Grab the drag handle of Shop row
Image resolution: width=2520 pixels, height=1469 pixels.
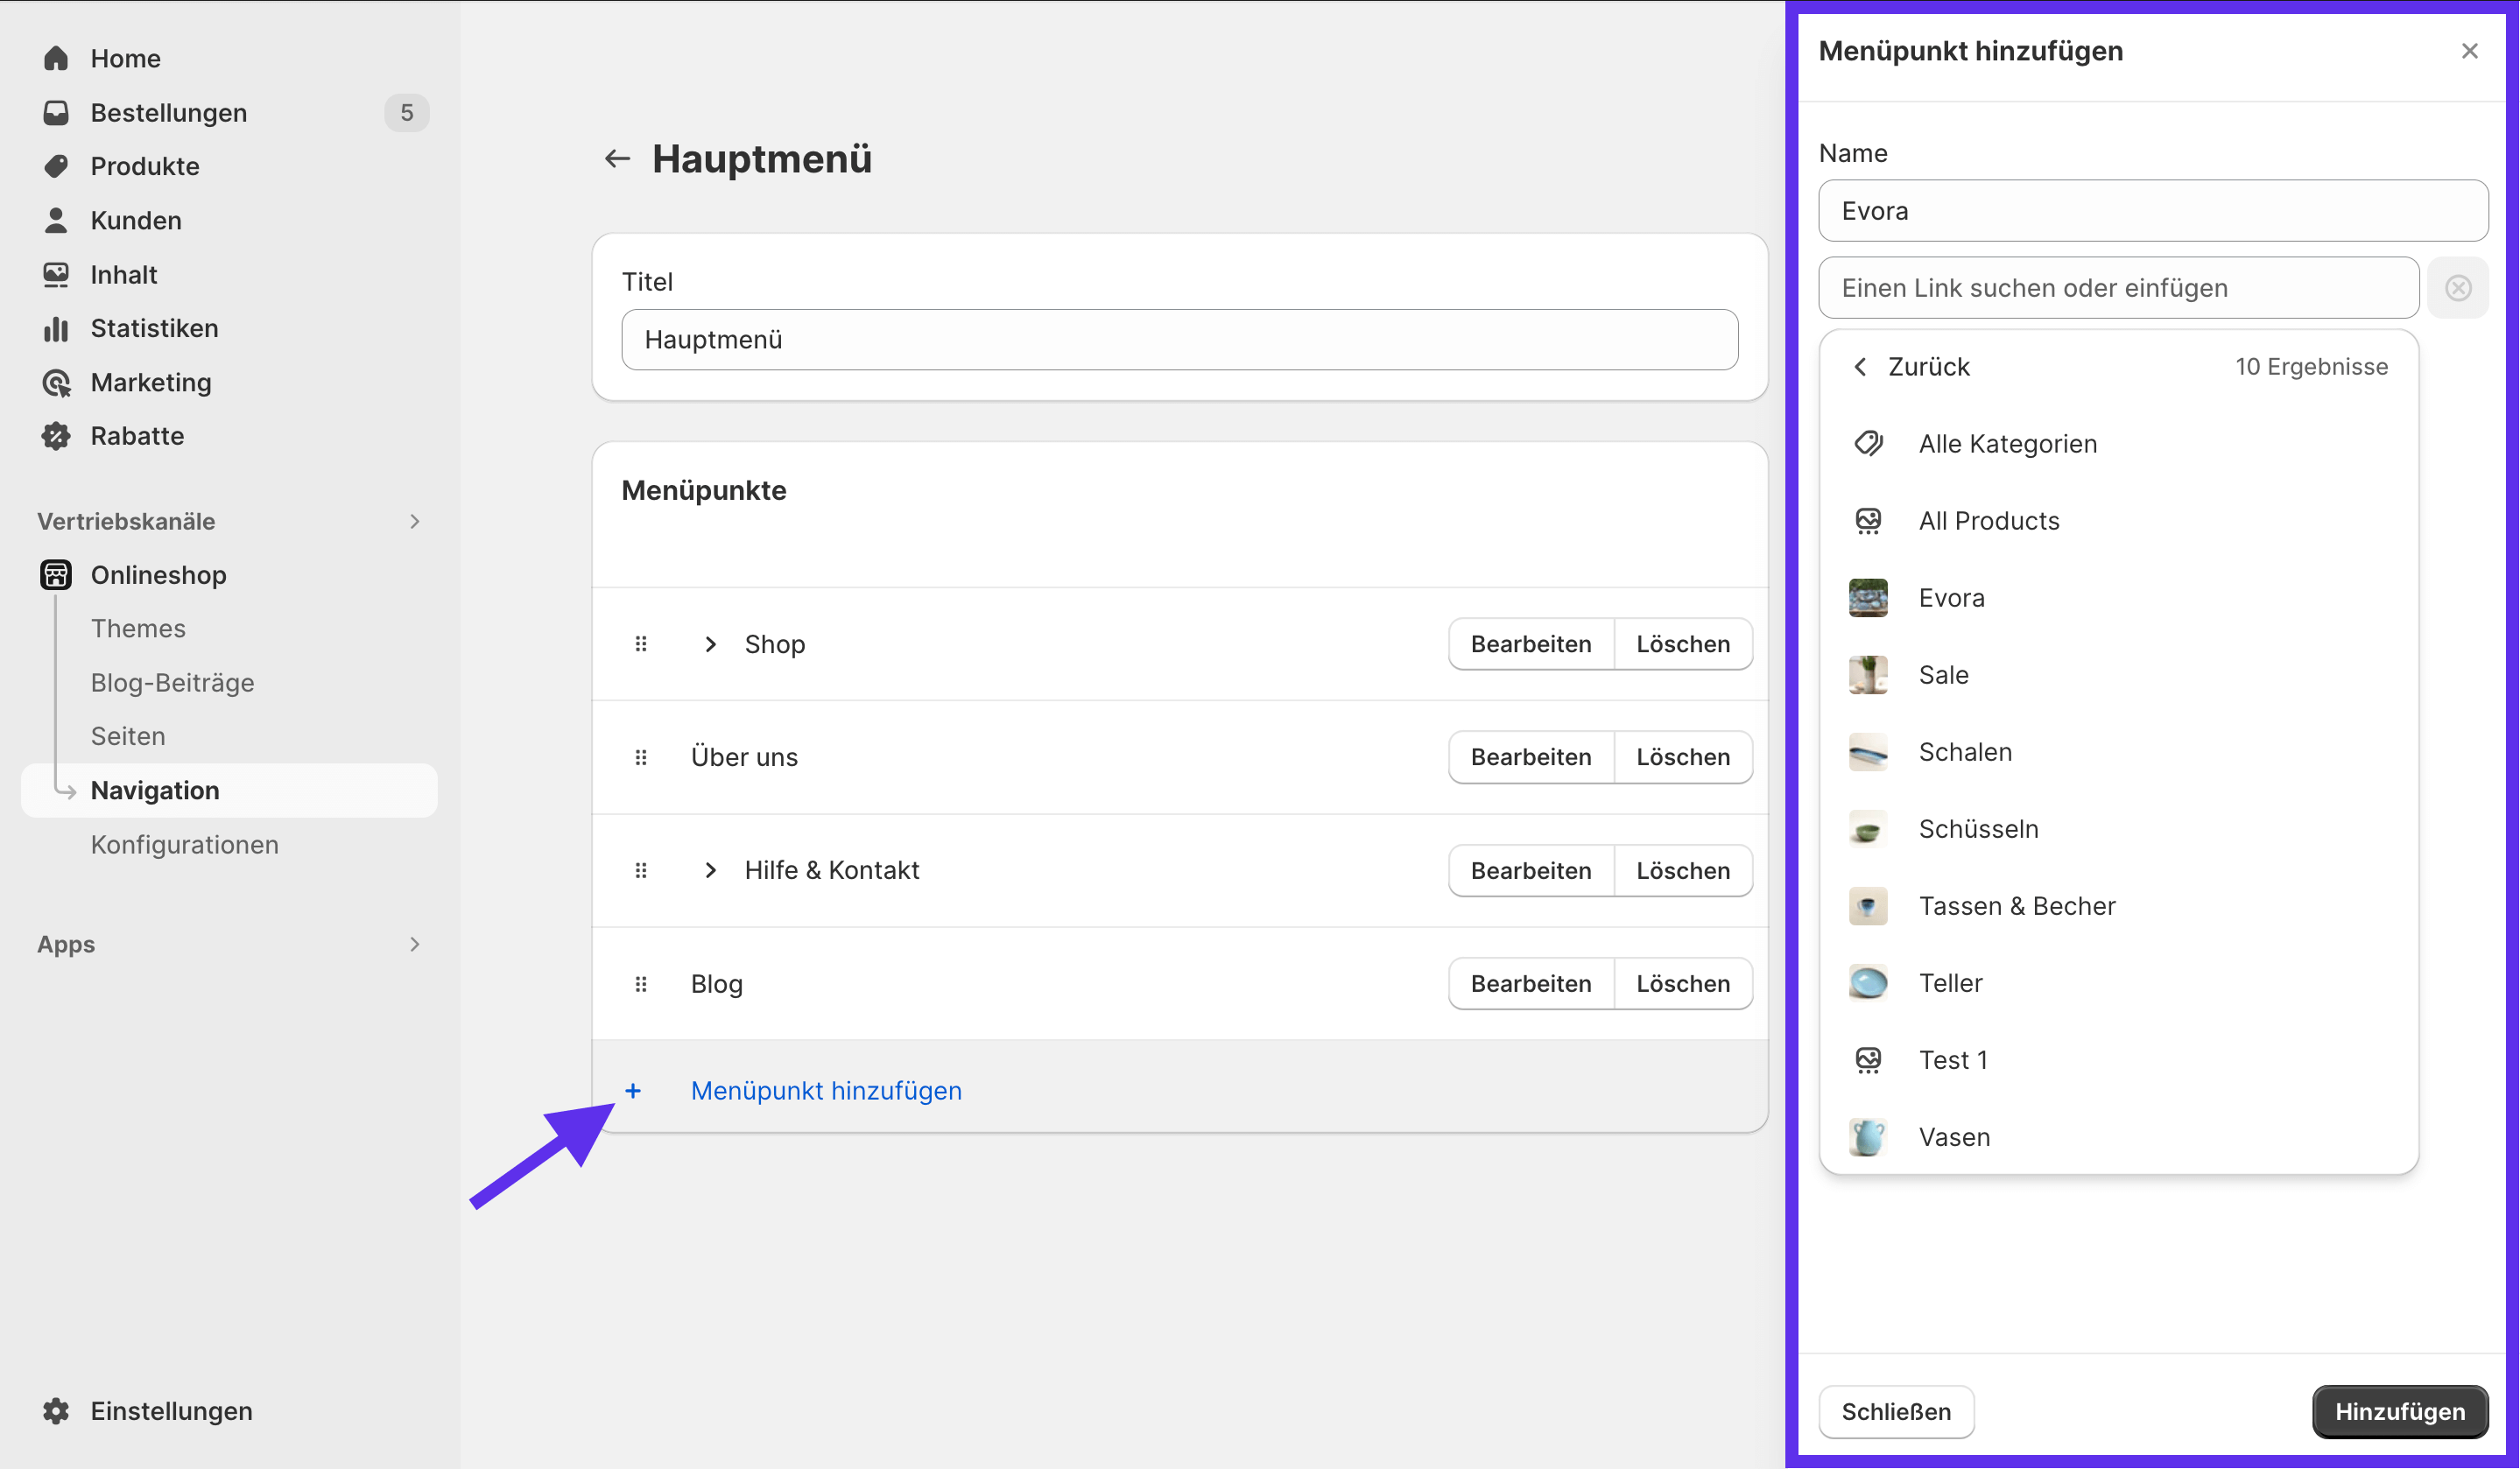pos(641,644)
